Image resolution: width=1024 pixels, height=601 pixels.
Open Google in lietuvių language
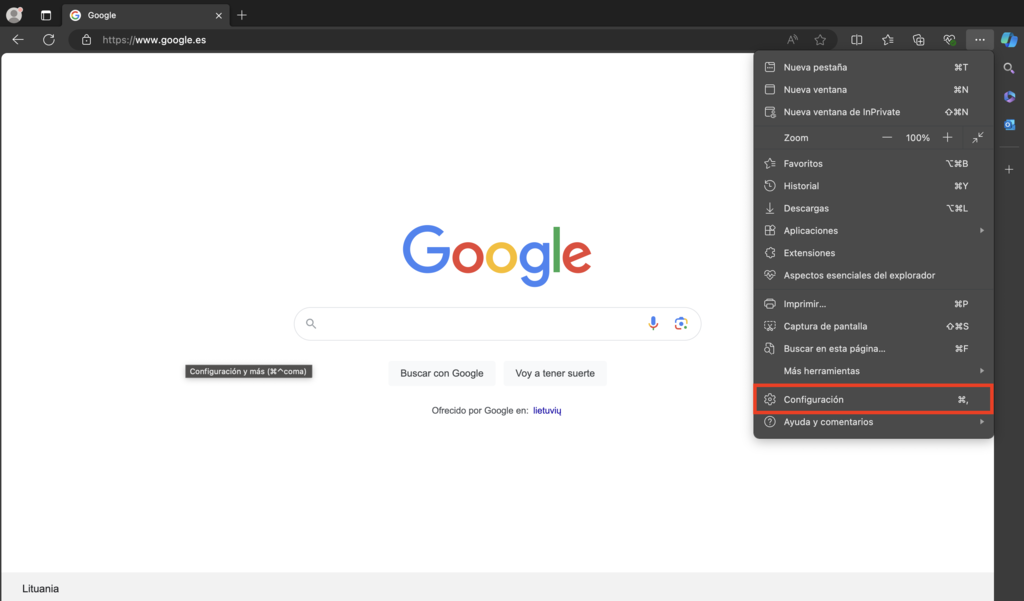click(548, 409)
